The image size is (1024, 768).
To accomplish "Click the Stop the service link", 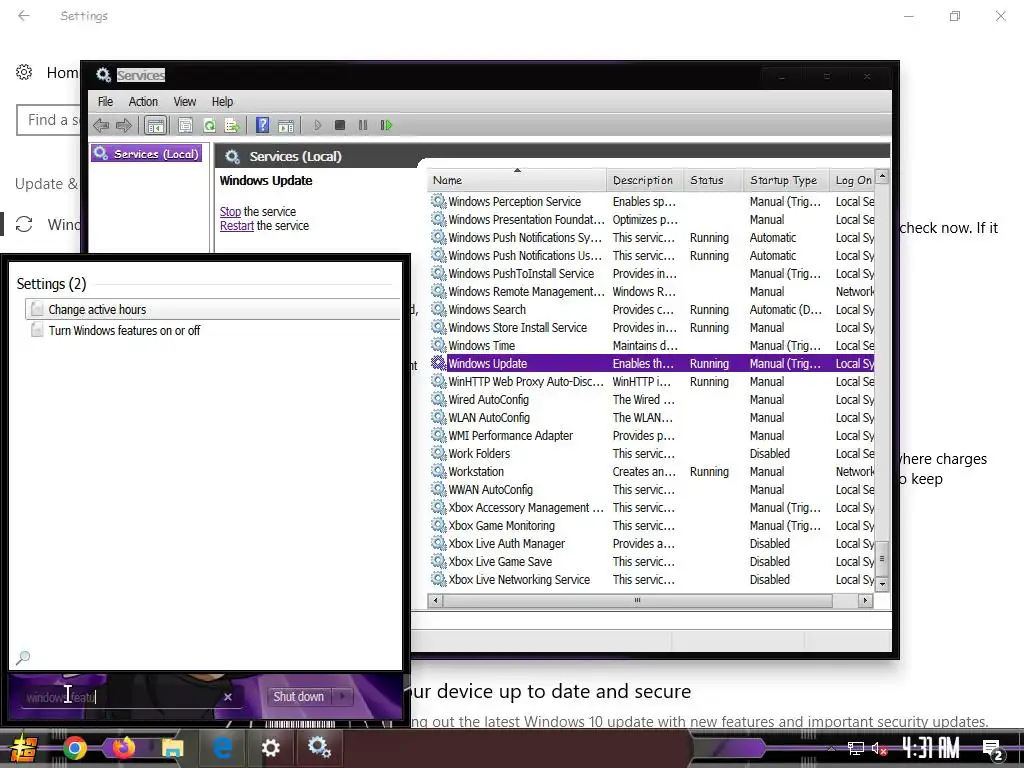I will [230, 212].
